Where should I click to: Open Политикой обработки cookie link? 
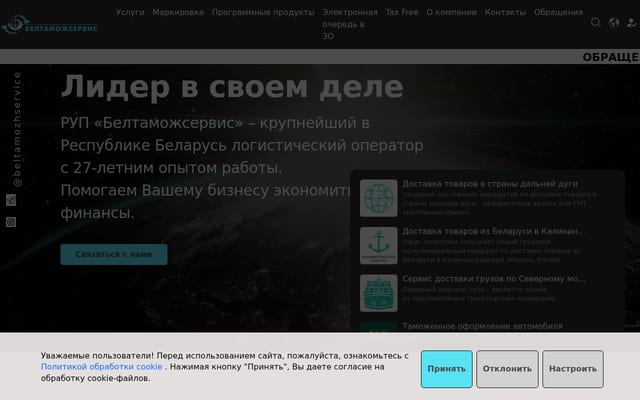pyautogui.click(x=102, y=367)
